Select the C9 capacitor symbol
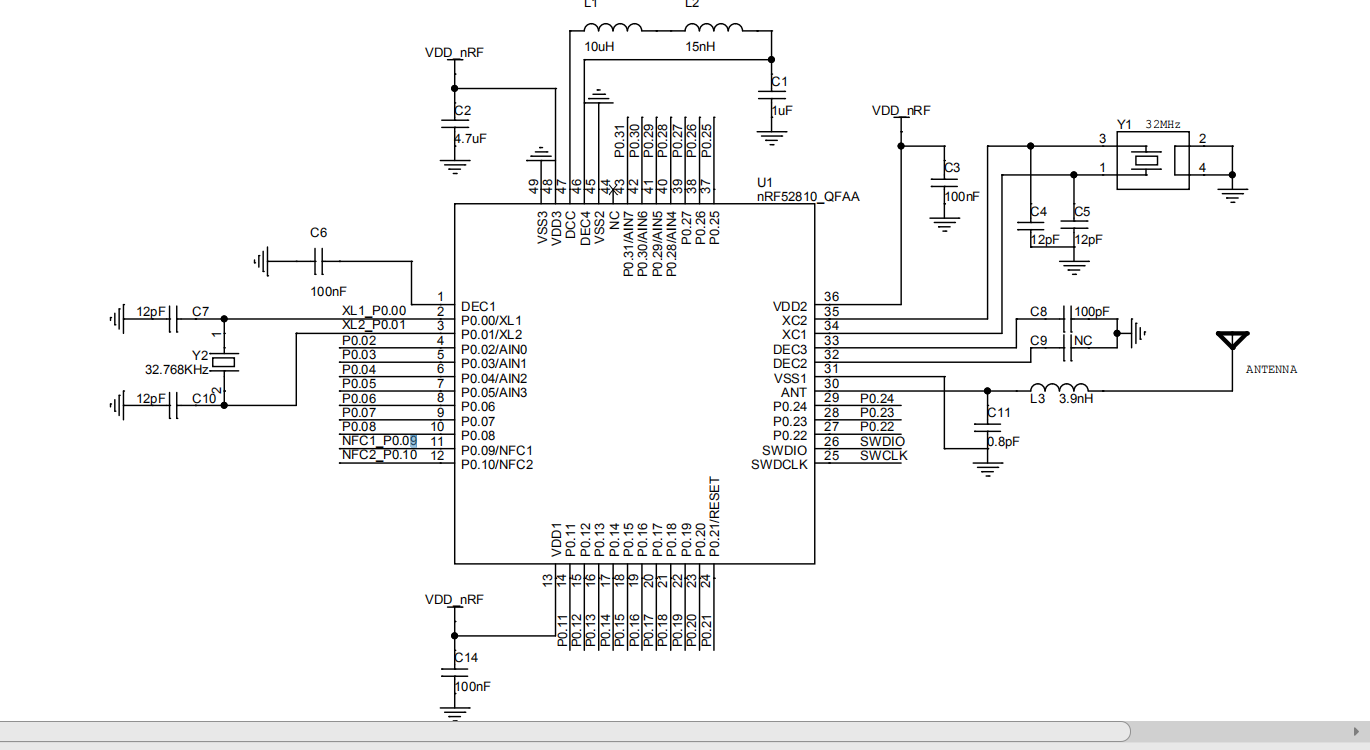This screenshot has width=1370, height=750. (1068, 347)
